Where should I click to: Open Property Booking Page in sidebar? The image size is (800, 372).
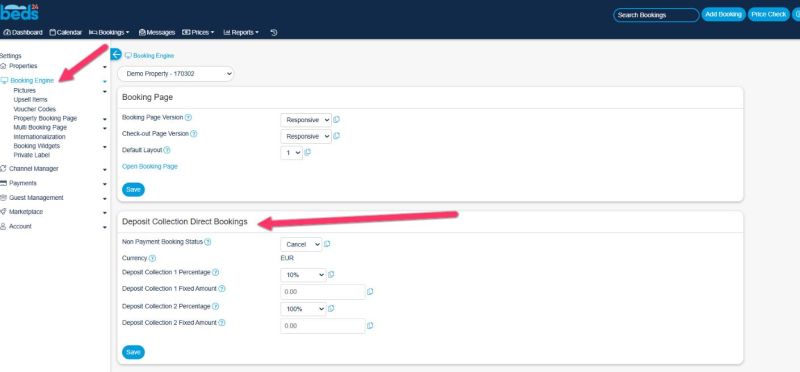45,118
